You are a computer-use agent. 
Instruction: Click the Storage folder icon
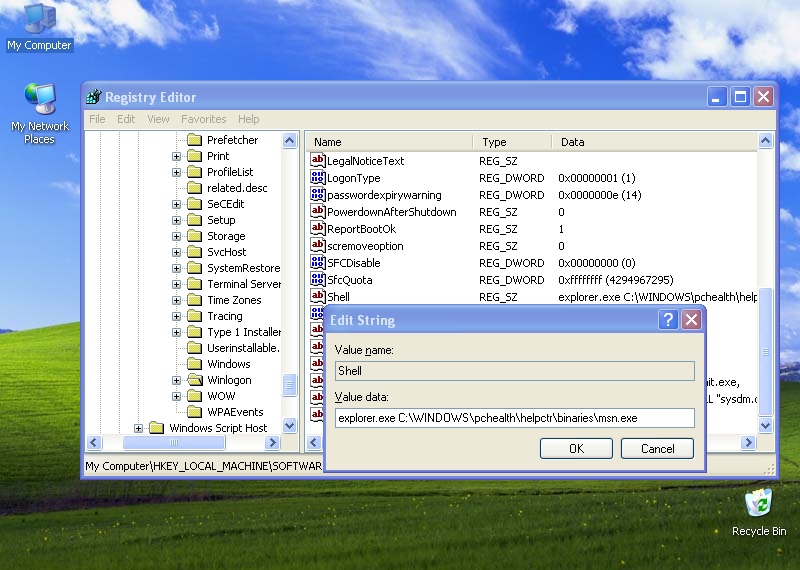click(x=194, y=236)
